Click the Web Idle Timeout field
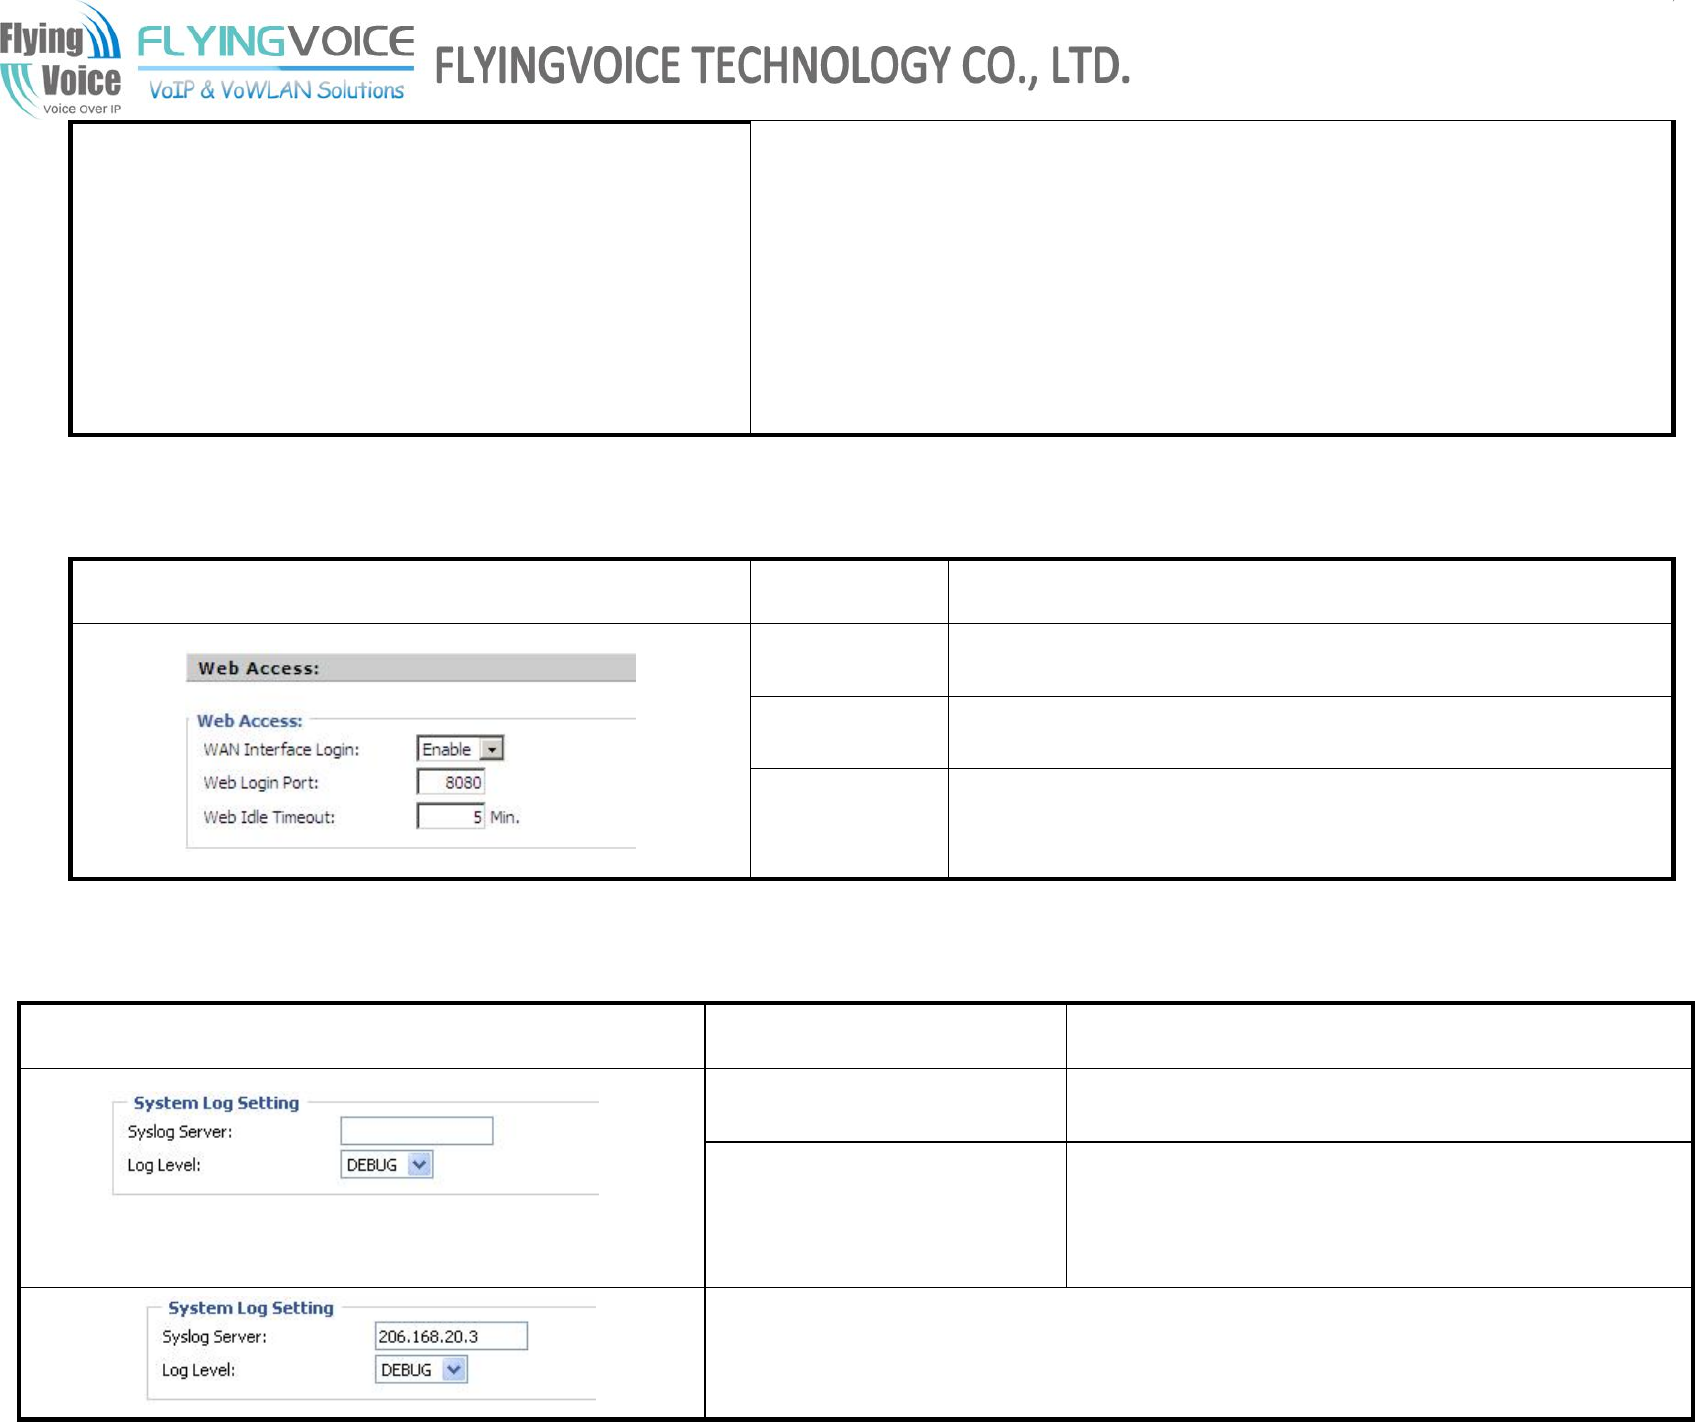Image resolution: width=1695 pixels, height=1422 pixels. pos(451,817)
